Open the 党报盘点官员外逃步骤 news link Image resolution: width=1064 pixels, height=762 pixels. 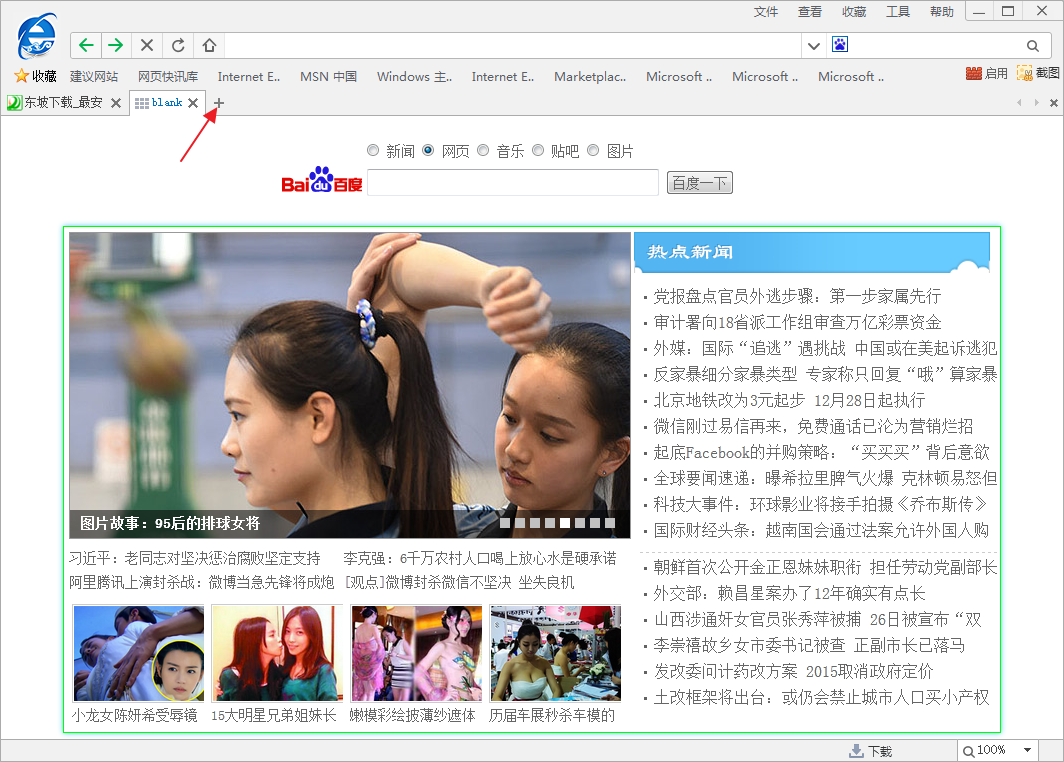coord(797,297)
